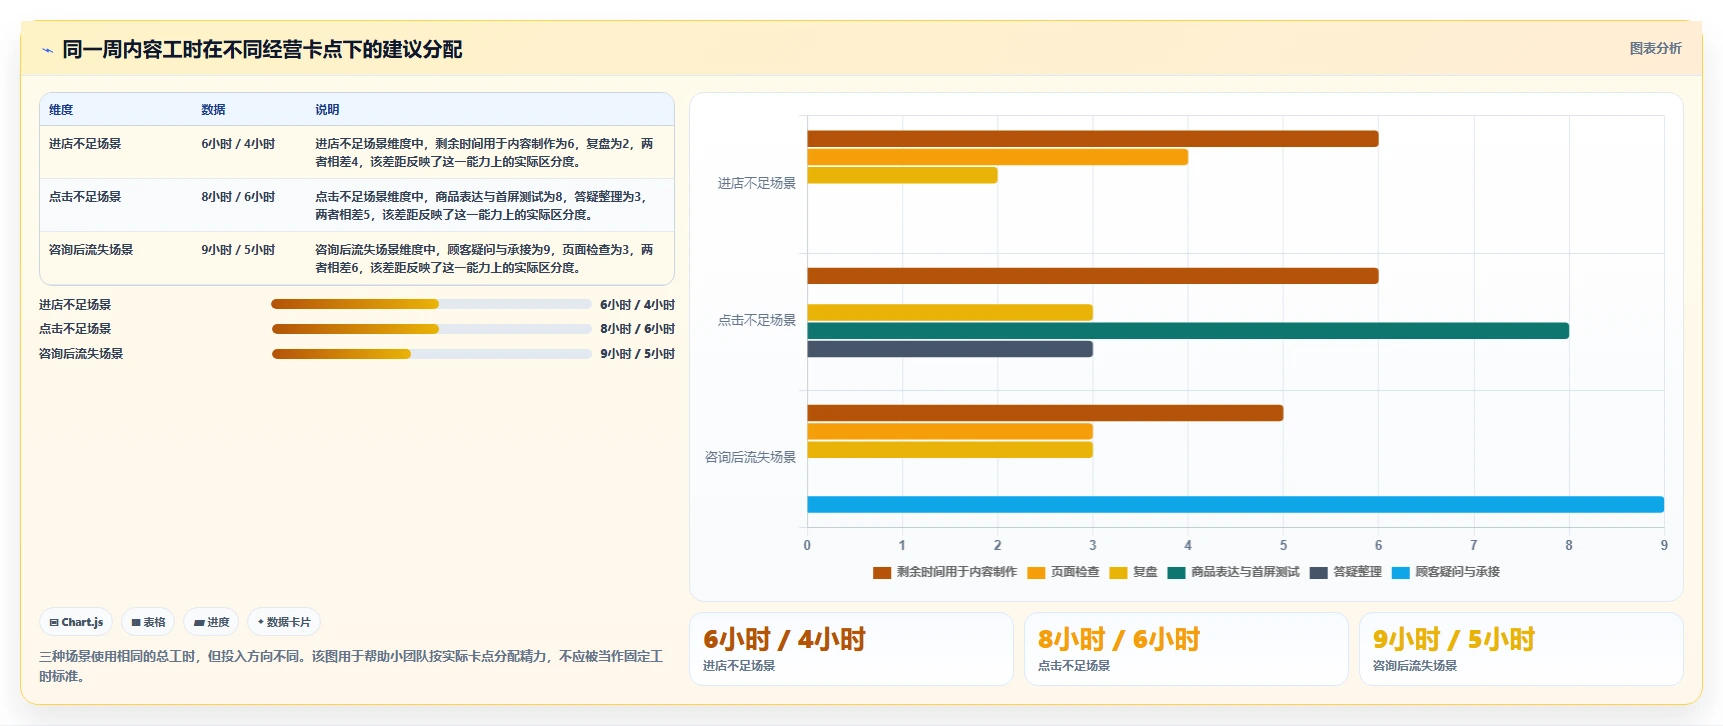Click the 咨询后流失场景 progress bar
Screen dimensions: 1723x726
pyautogui.click(x=431, y=353)
